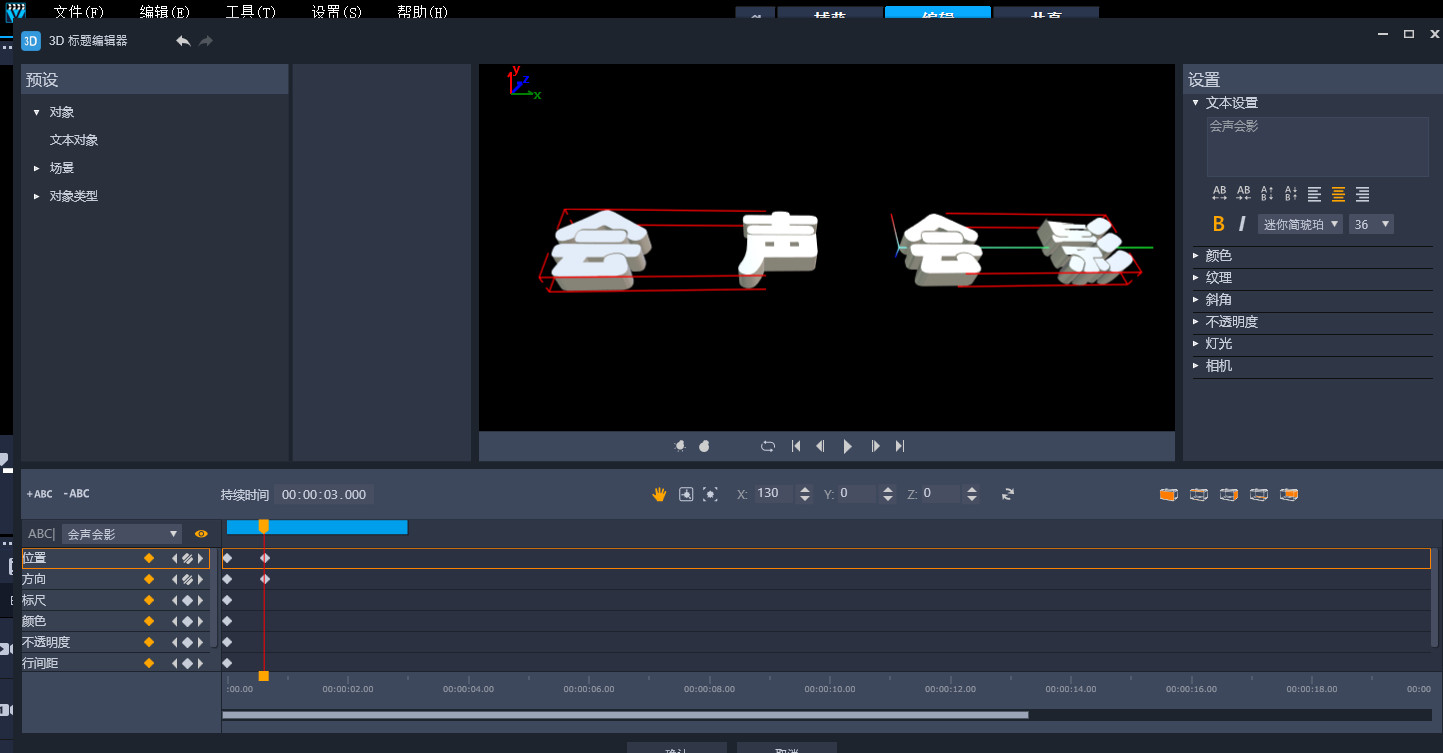Step to next frame
This screenshot has height=753, width=1443.
click(x=875, y=446)
